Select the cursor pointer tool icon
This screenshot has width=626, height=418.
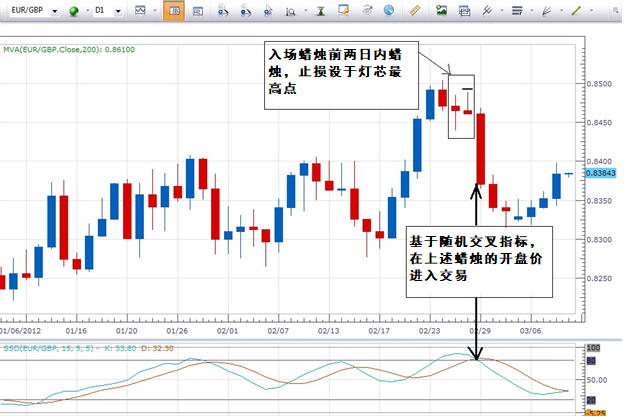(268, 11)
